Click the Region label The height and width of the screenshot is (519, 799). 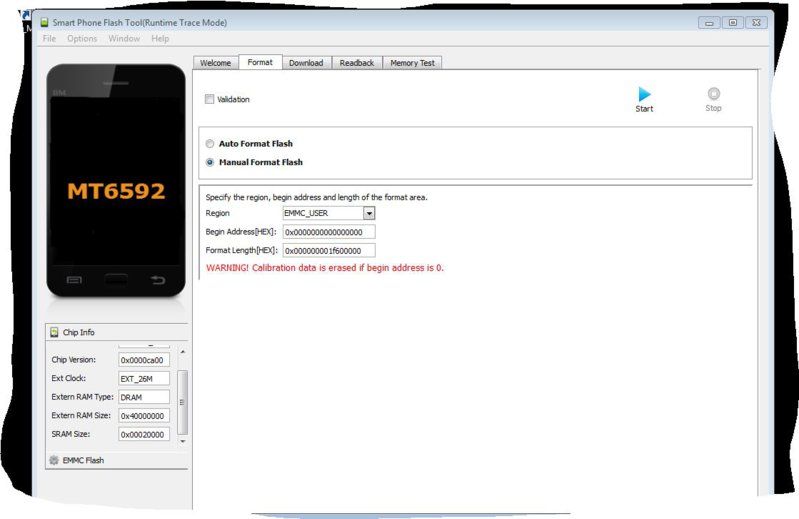click(218, 213)
